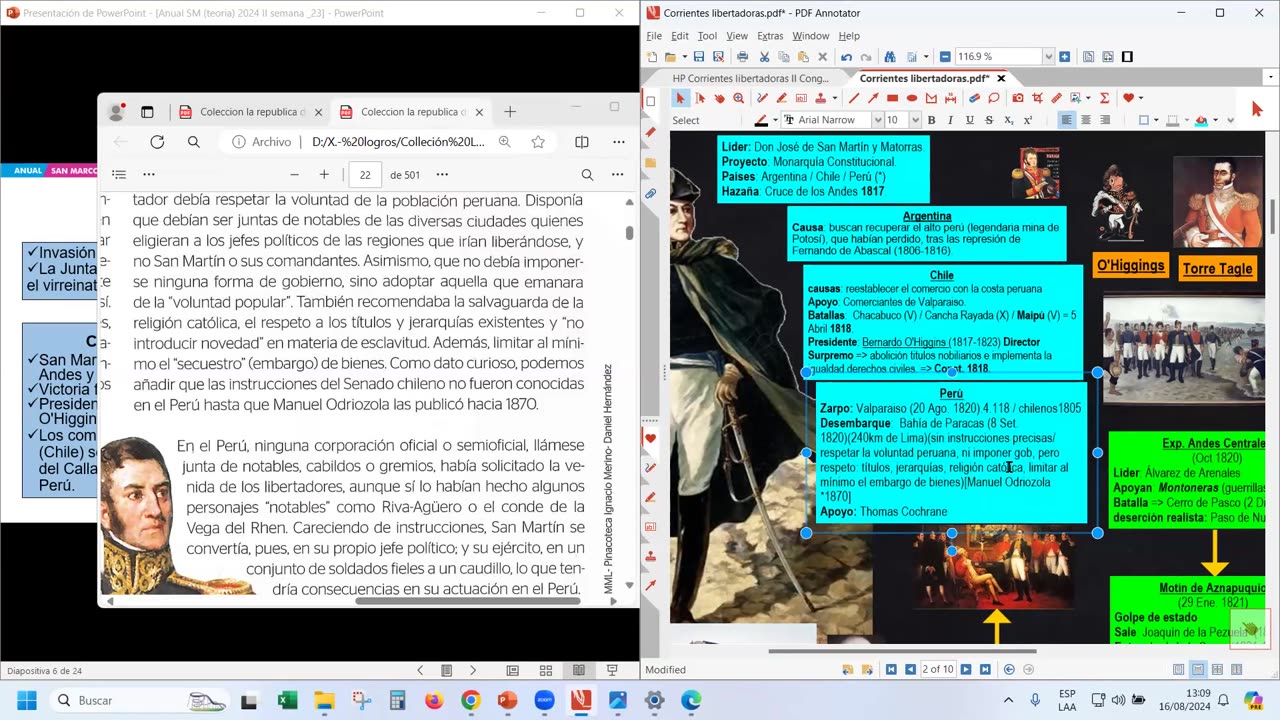Set text alignment to left
1280x720 pixels.
pos(1066,120)
